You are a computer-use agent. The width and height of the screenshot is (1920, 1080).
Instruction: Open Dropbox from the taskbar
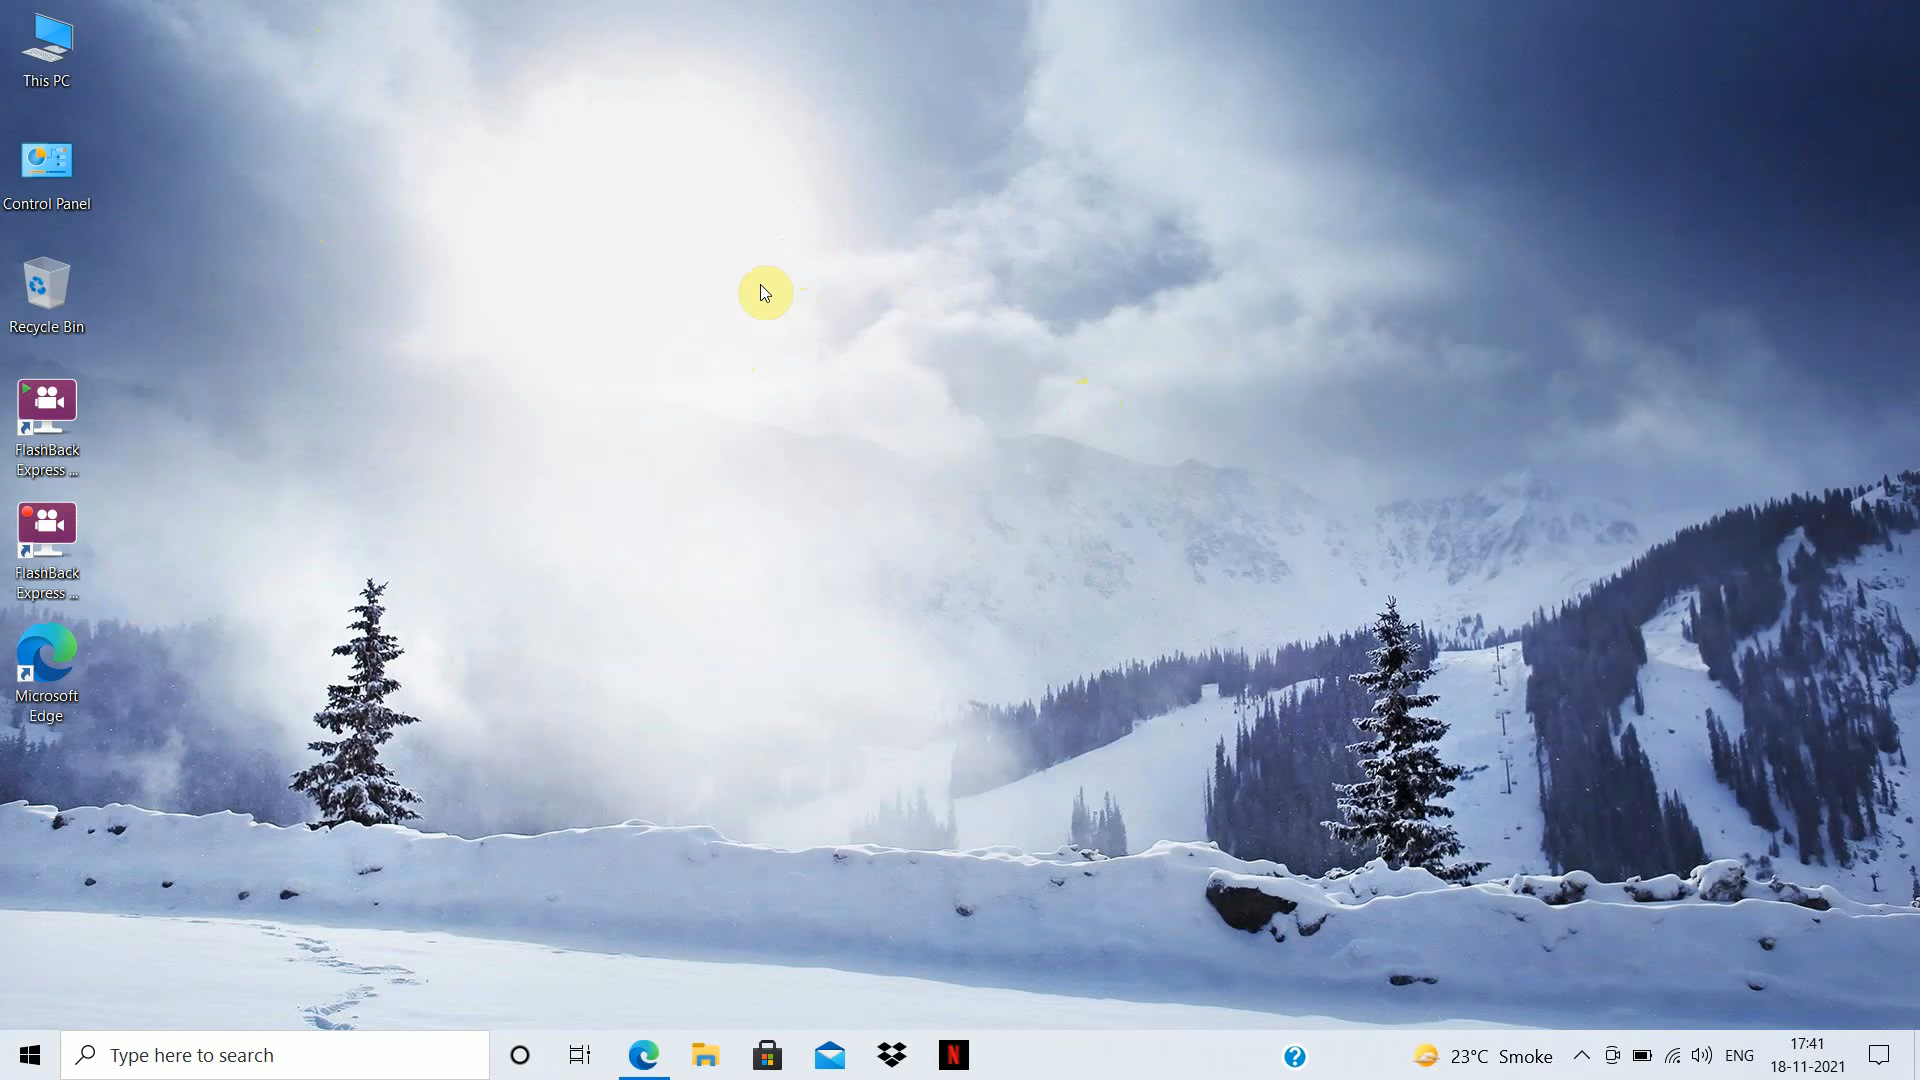pyautogui.click(x=892, y=1055)
